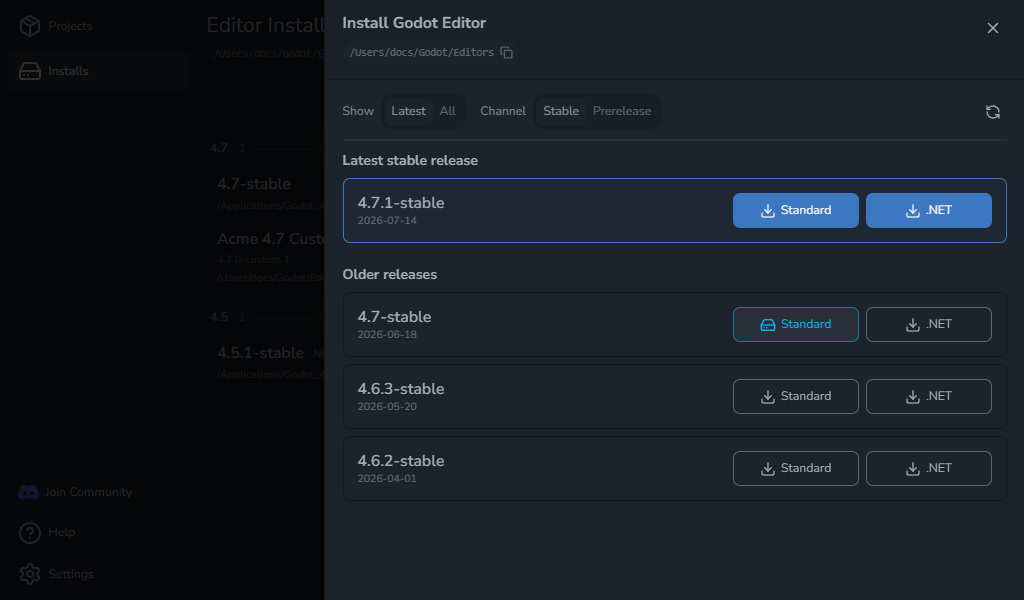Image resolution: width=1024 pixels, height=600 pixels.
Task: Download 4.7-stable .NET build
Action: [x=929, y=324]
